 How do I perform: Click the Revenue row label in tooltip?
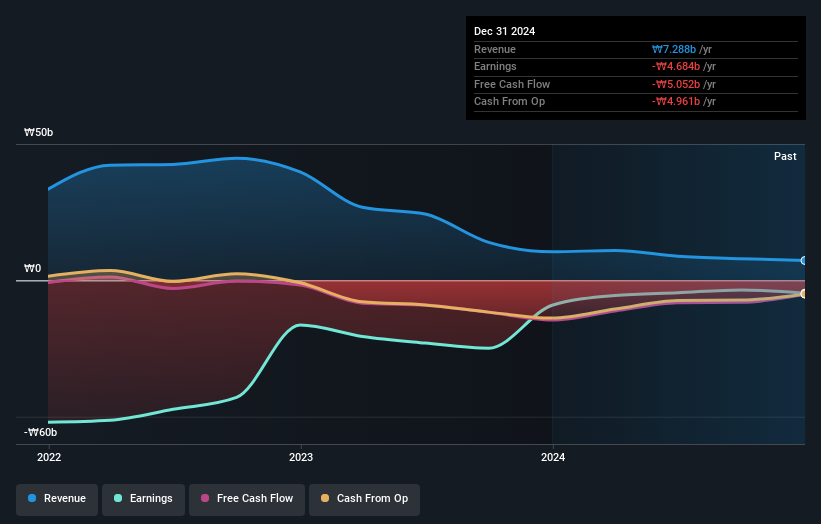[x=495, y=49]
